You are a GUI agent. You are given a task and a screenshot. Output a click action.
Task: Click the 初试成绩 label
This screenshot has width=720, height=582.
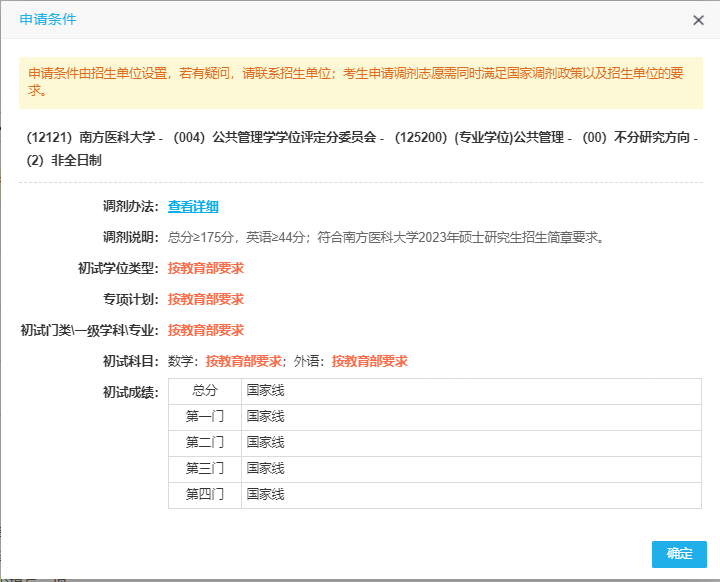[130, 393]
